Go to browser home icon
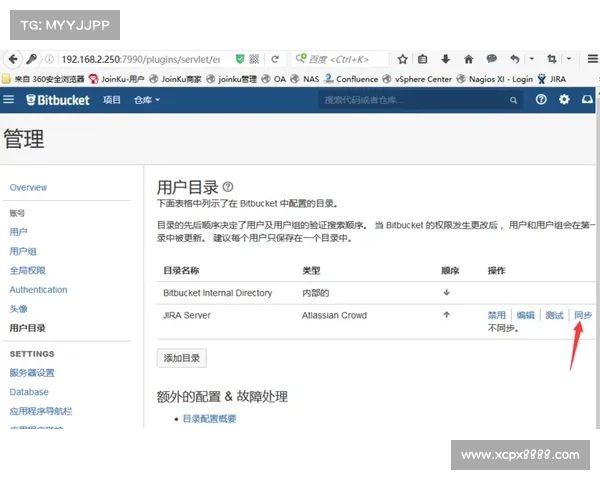Image resolution: width=600 pixels, height=480 pixels. (x=468, y=59)
